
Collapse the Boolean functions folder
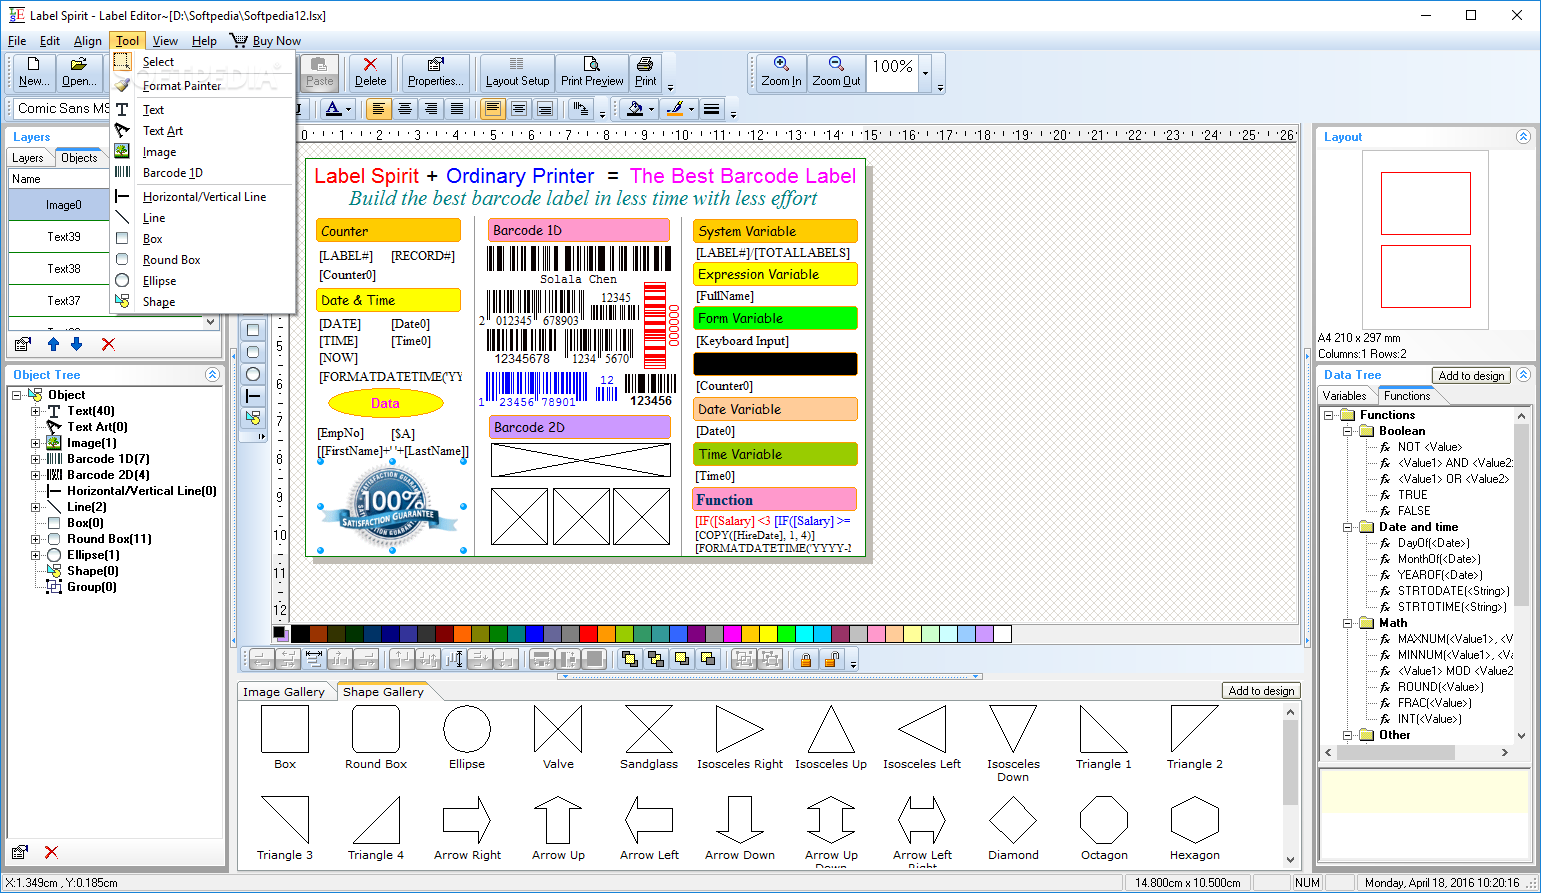click(x=1348, y=431)
